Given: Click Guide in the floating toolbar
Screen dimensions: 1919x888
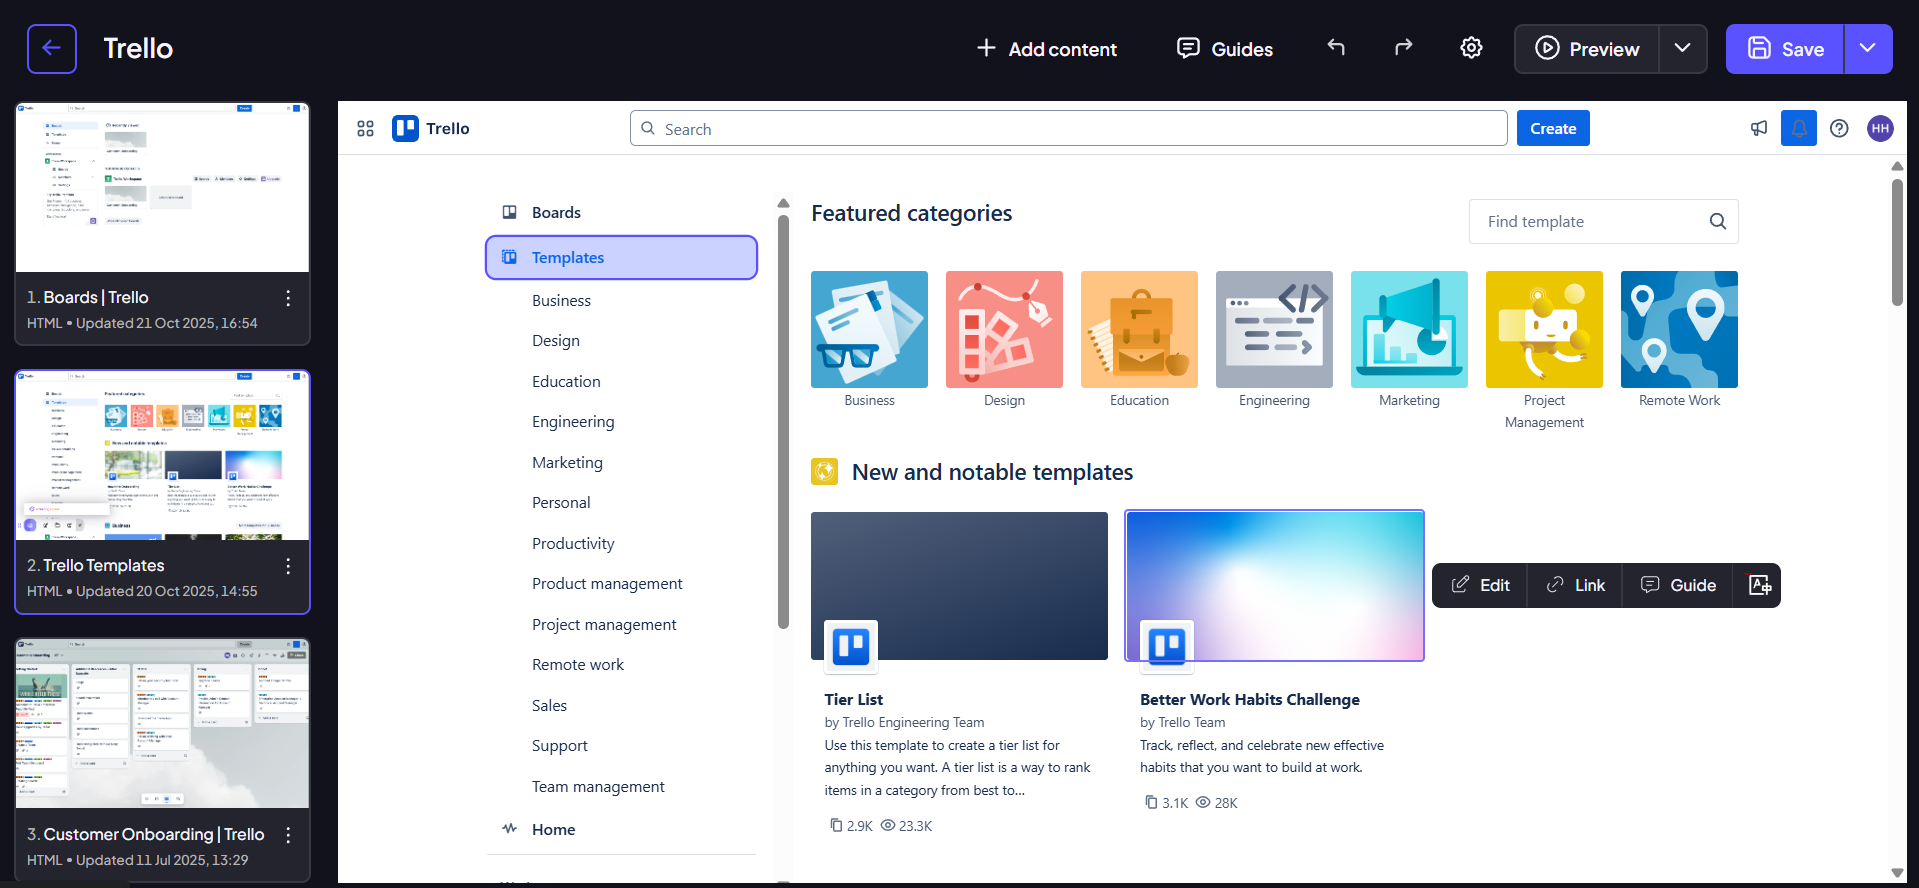Looking at the screenshot, I should point(1678,585).
